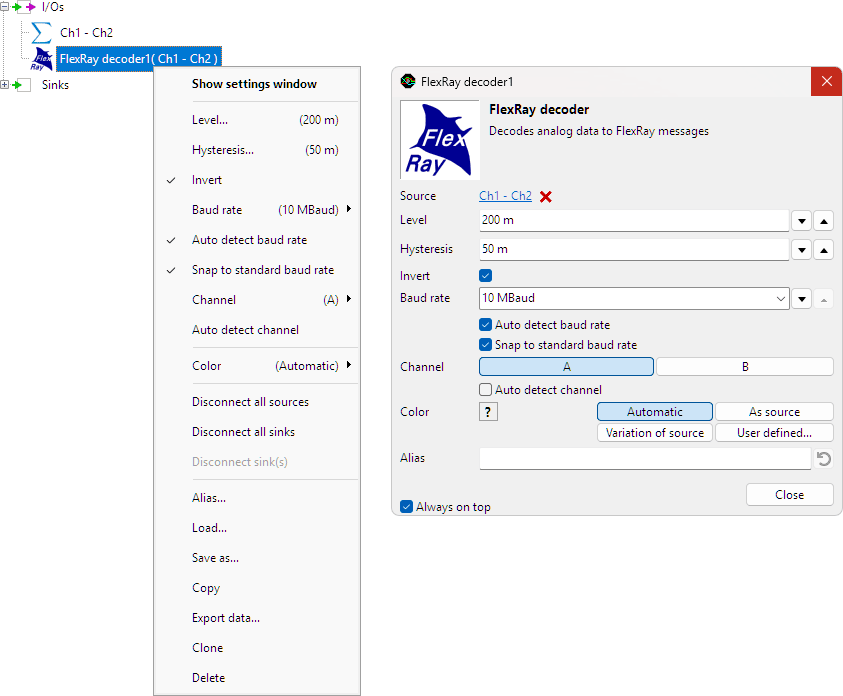Increase Level with the up arrow
Viewport: 843px width, 696px height.
coord(823,221)
